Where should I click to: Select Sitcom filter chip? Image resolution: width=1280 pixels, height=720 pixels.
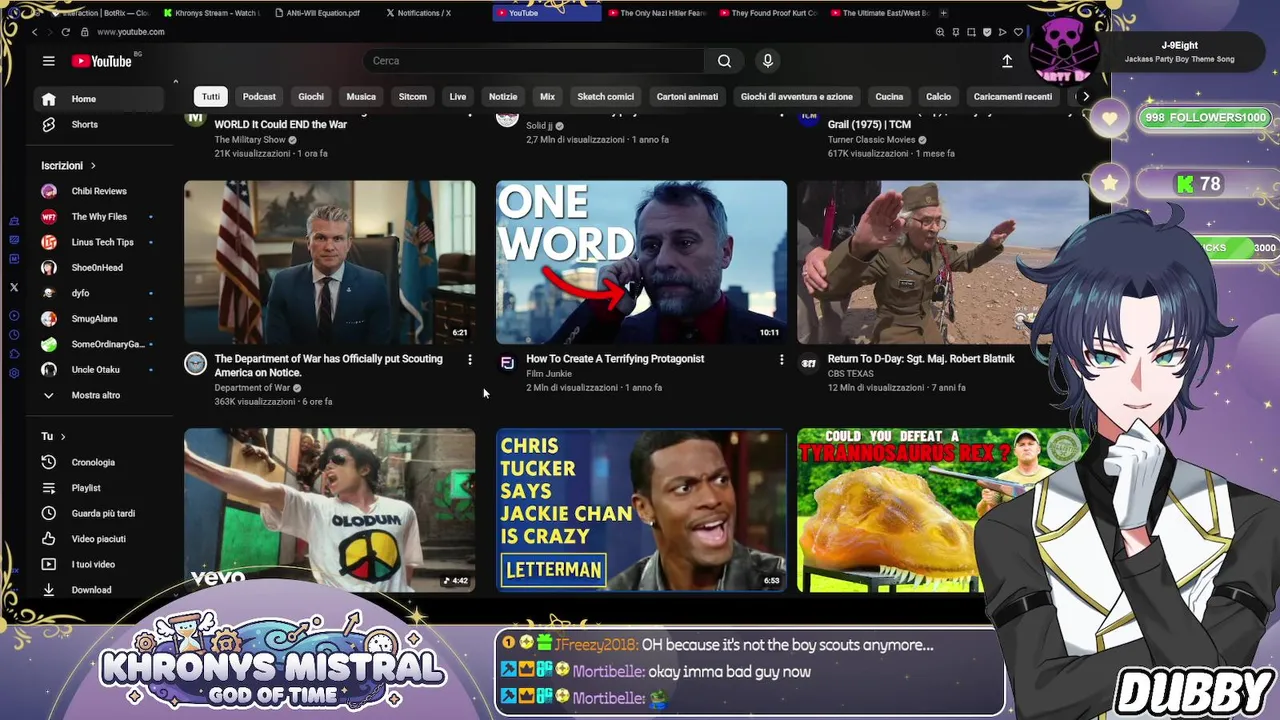pos(413,97)
